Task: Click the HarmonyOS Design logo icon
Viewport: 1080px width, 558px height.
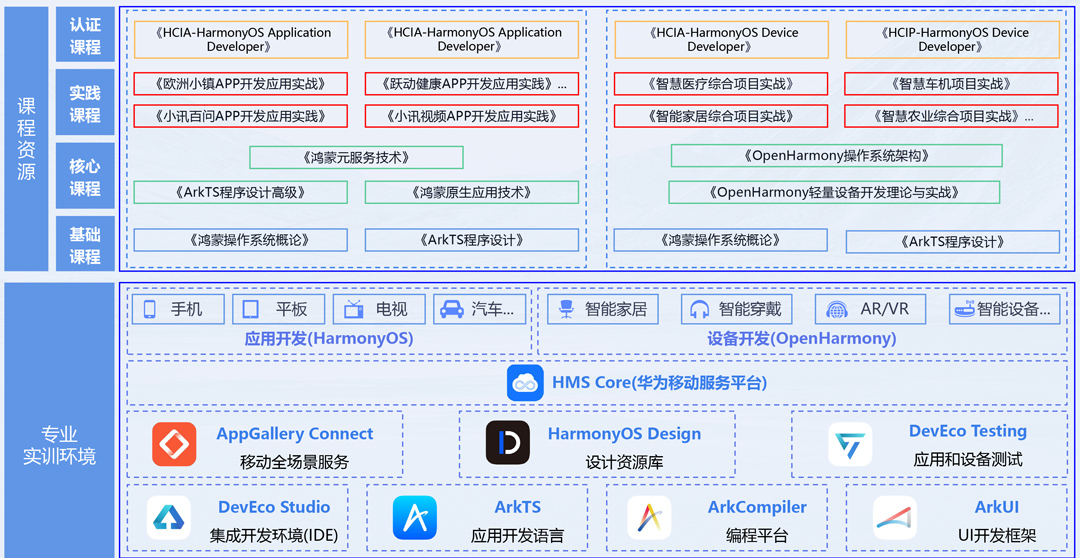Action: pos(508,444)
